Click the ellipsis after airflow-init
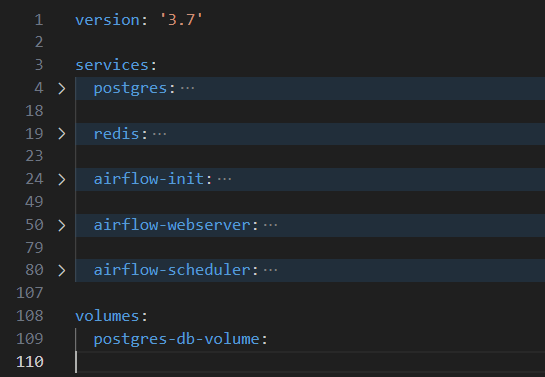Viewport: 545px width, 377px height. tap(224, 179)
